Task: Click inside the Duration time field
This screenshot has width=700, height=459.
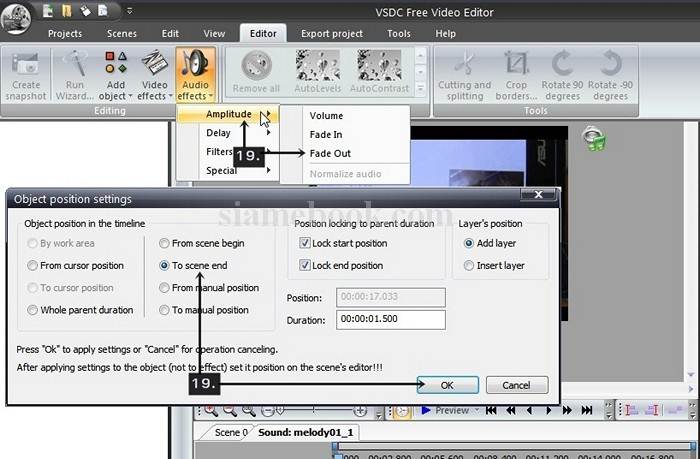Action: tap(391, 320)
